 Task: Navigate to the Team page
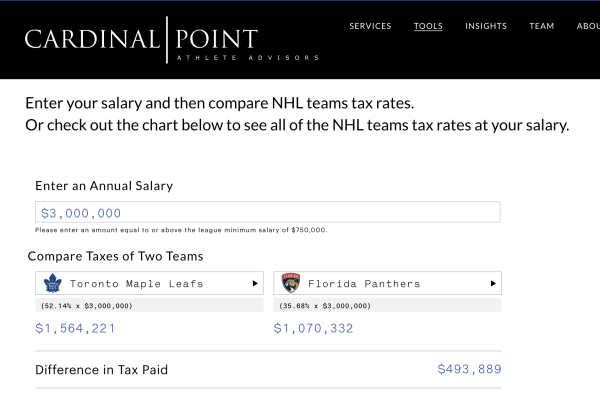point(541,26)
